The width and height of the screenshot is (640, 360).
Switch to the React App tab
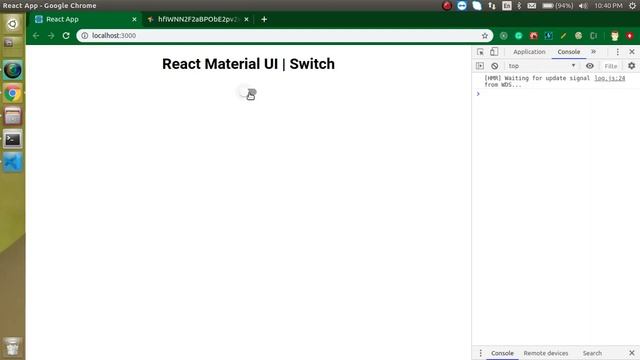tap(84, 19)
